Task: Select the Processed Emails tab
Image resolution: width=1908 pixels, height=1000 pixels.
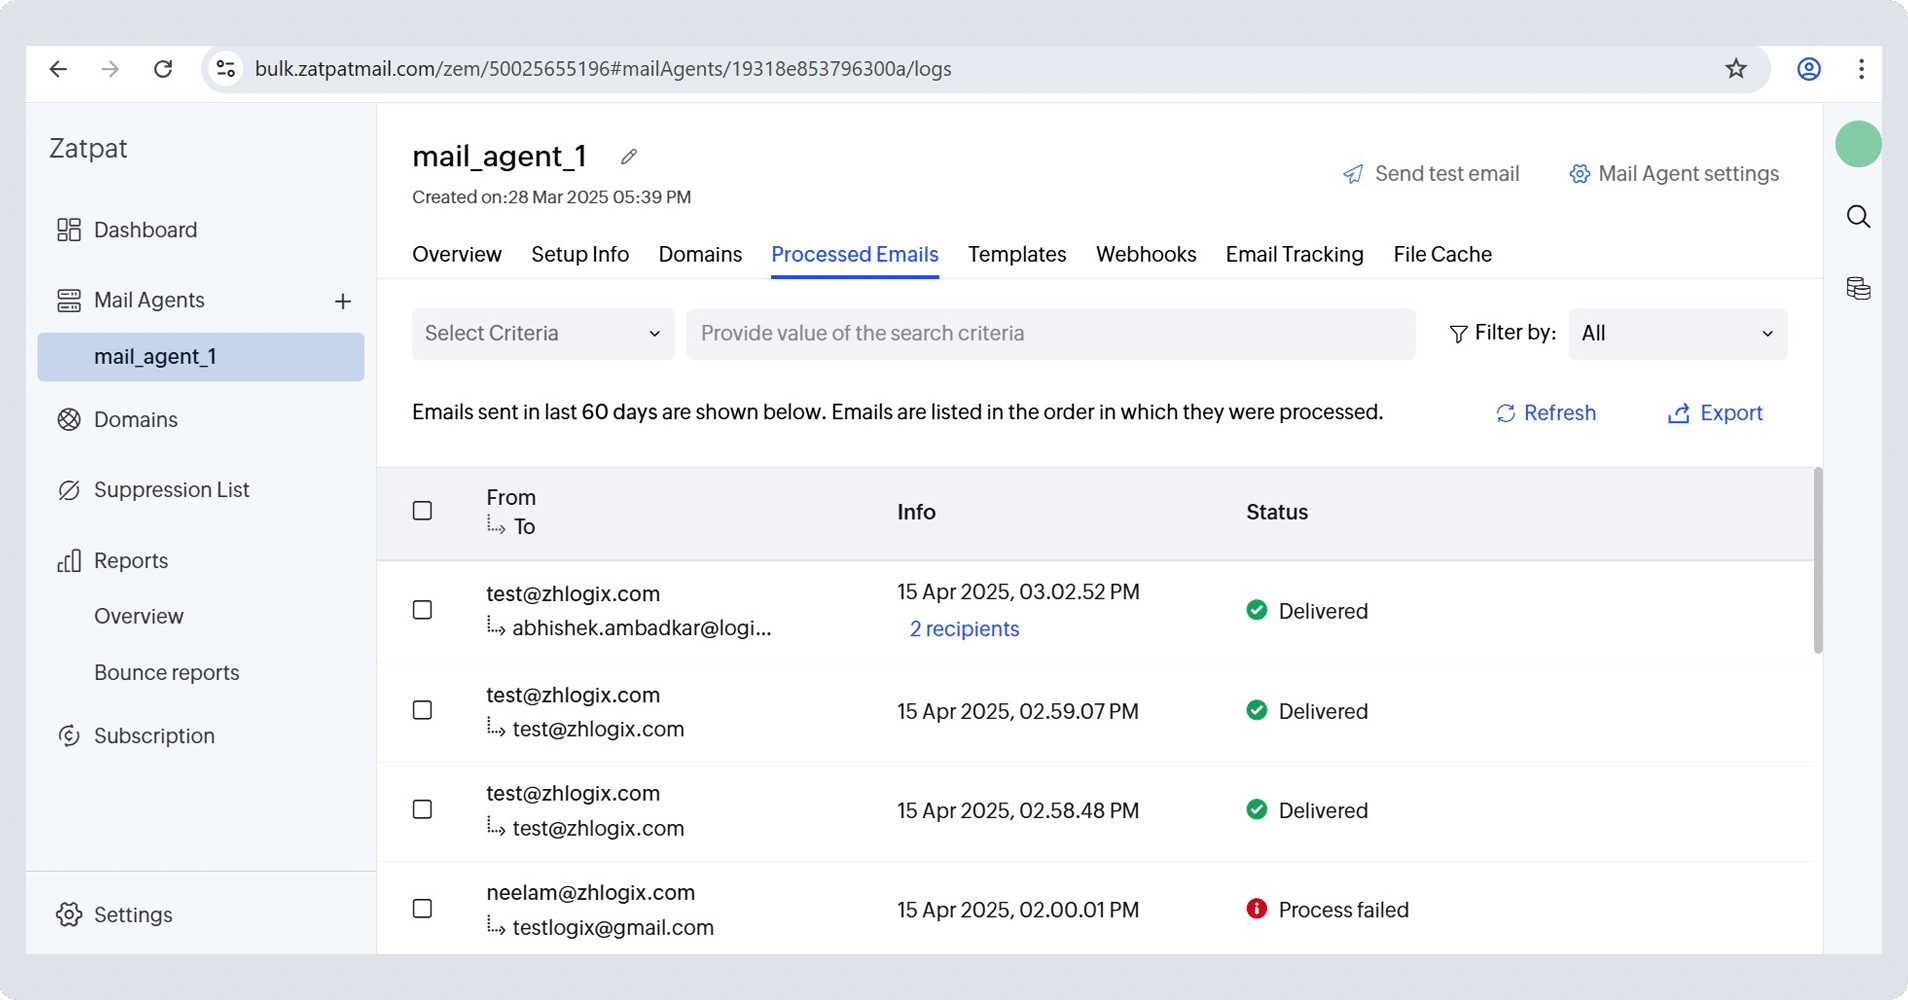Action: 855,255
